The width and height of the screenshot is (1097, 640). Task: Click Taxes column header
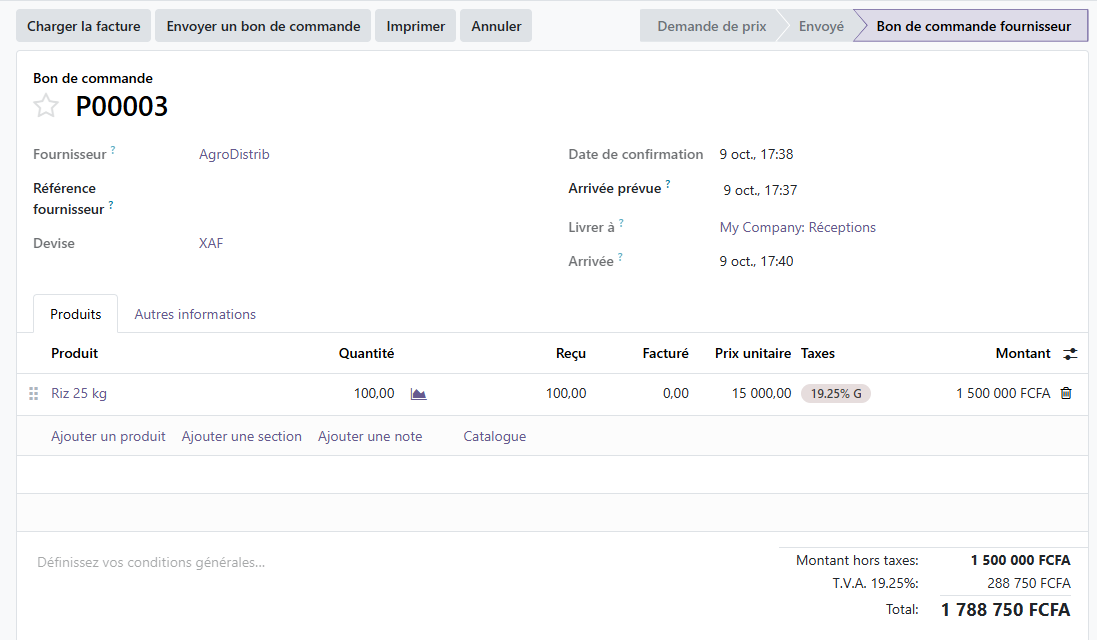pos(818,353)
